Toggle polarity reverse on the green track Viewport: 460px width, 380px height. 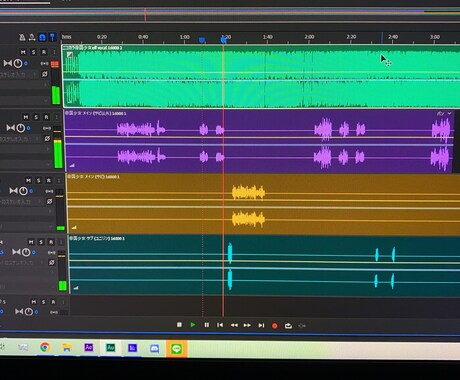[x=44, y=74]
